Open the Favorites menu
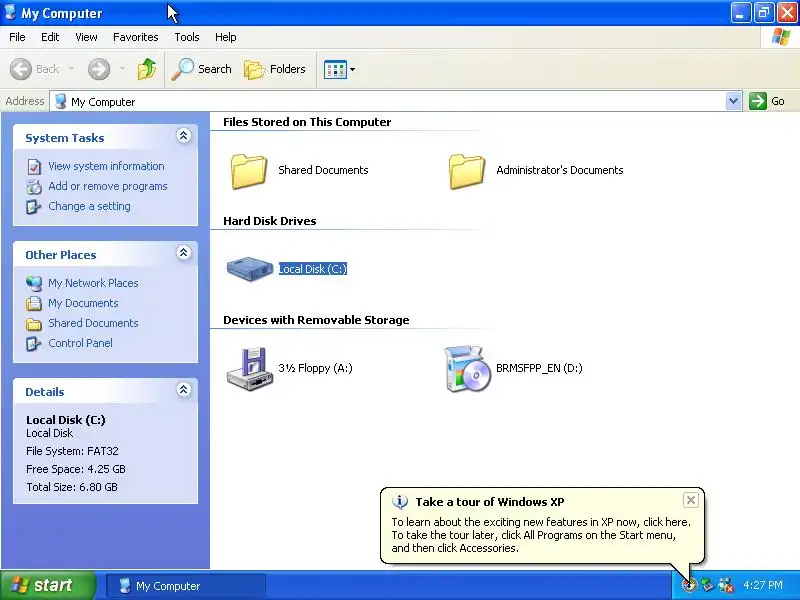Viewport: 800px width, 600px height. [x=136, y=37]
